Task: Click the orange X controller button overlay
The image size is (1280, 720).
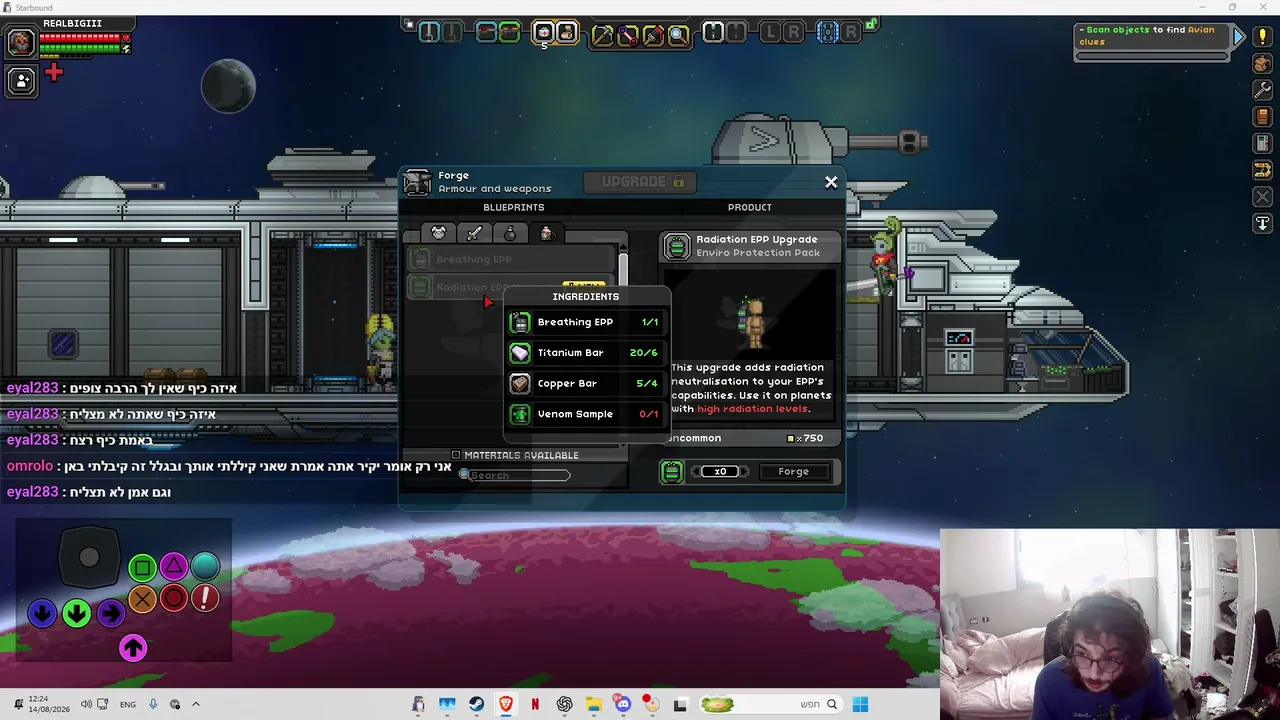Action: tap(142, 599)
